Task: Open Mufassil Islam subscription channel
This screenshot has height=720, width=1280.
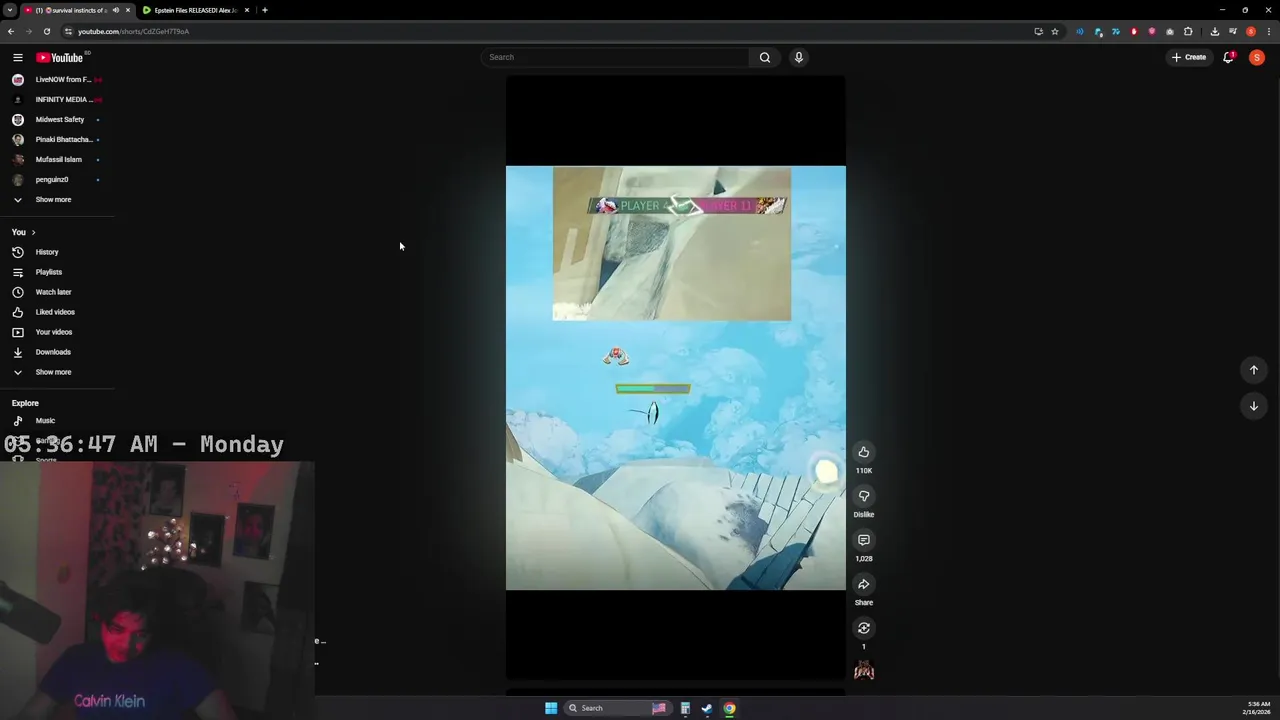Action: click(x=57, y=160)
